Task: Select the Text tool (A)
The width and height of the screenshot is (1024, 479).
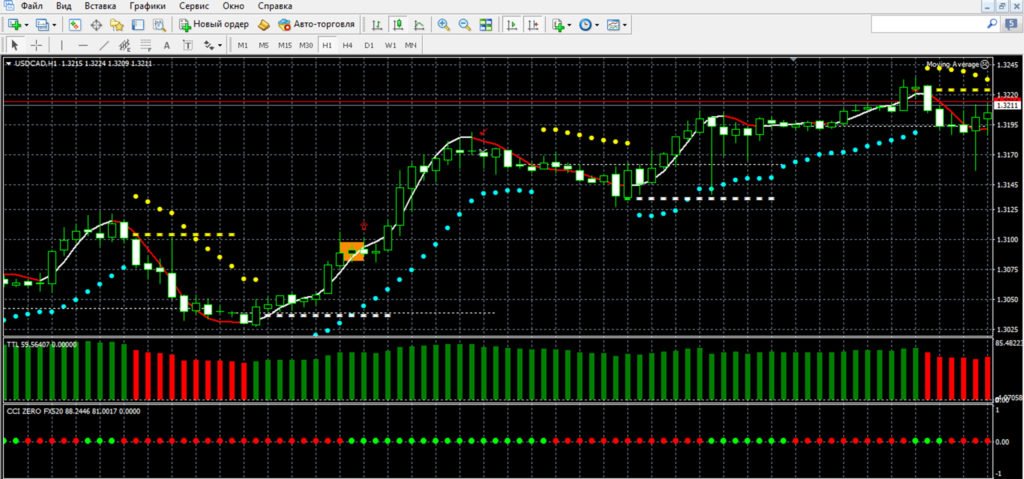Action: (x=167, y=45)
